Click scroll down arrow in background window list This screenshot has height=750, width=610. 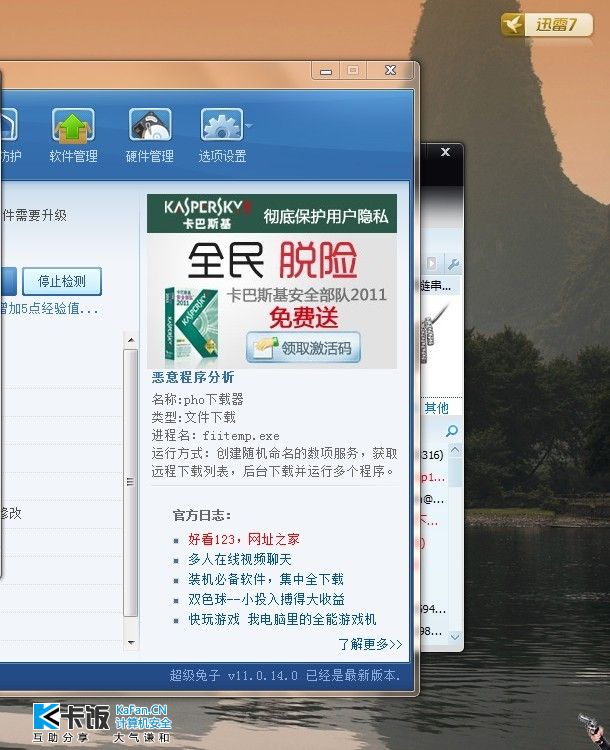pyautogui.click(x=455, y=637)
